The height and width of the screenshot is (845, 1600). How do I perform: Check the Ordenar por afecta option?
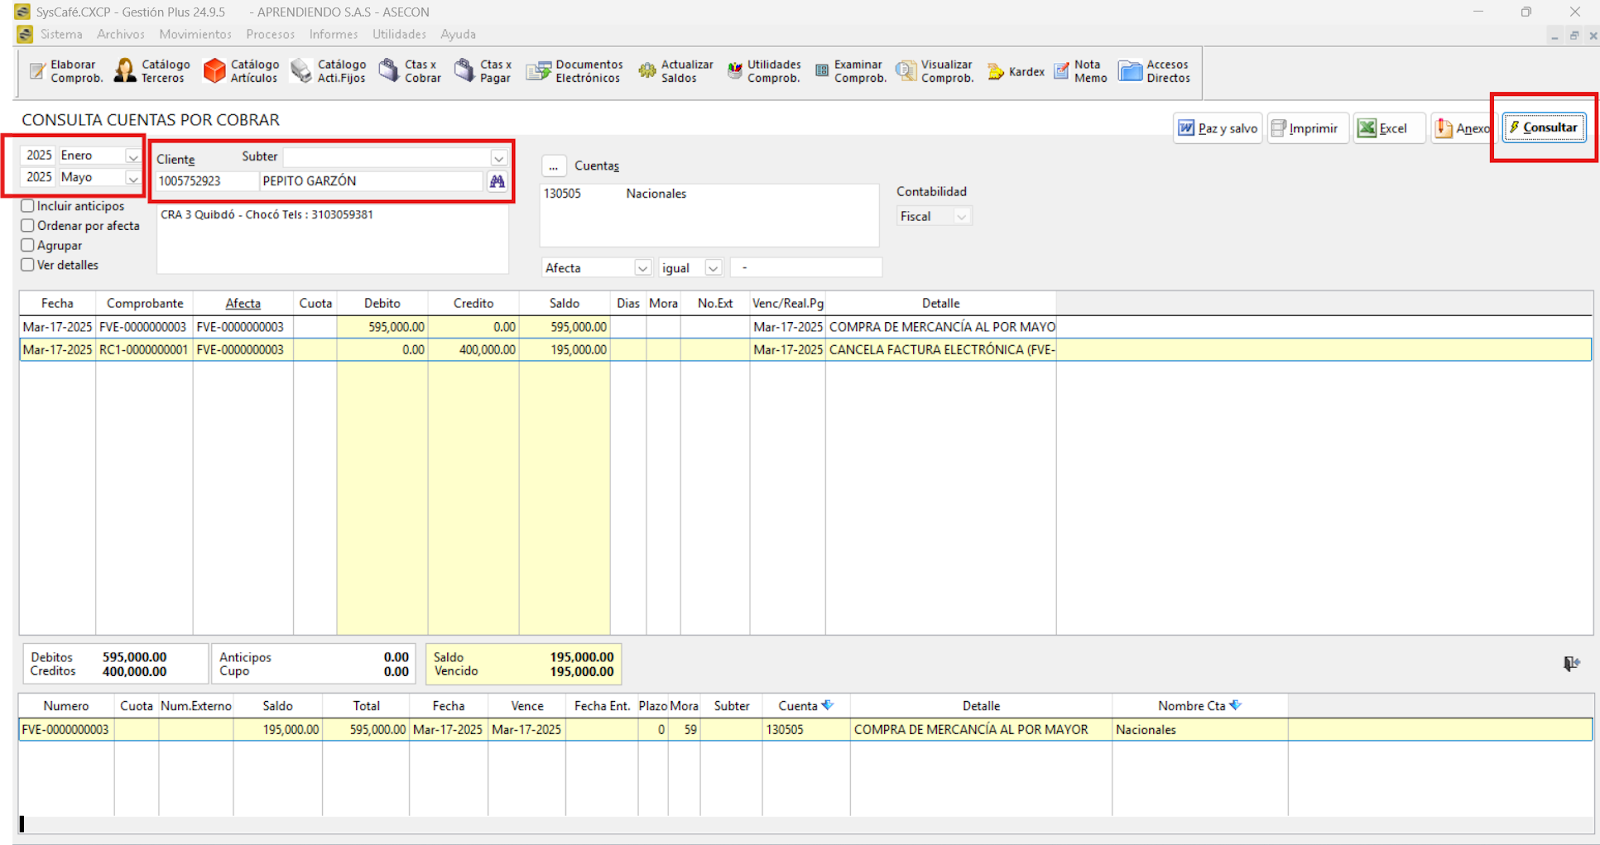28,226
